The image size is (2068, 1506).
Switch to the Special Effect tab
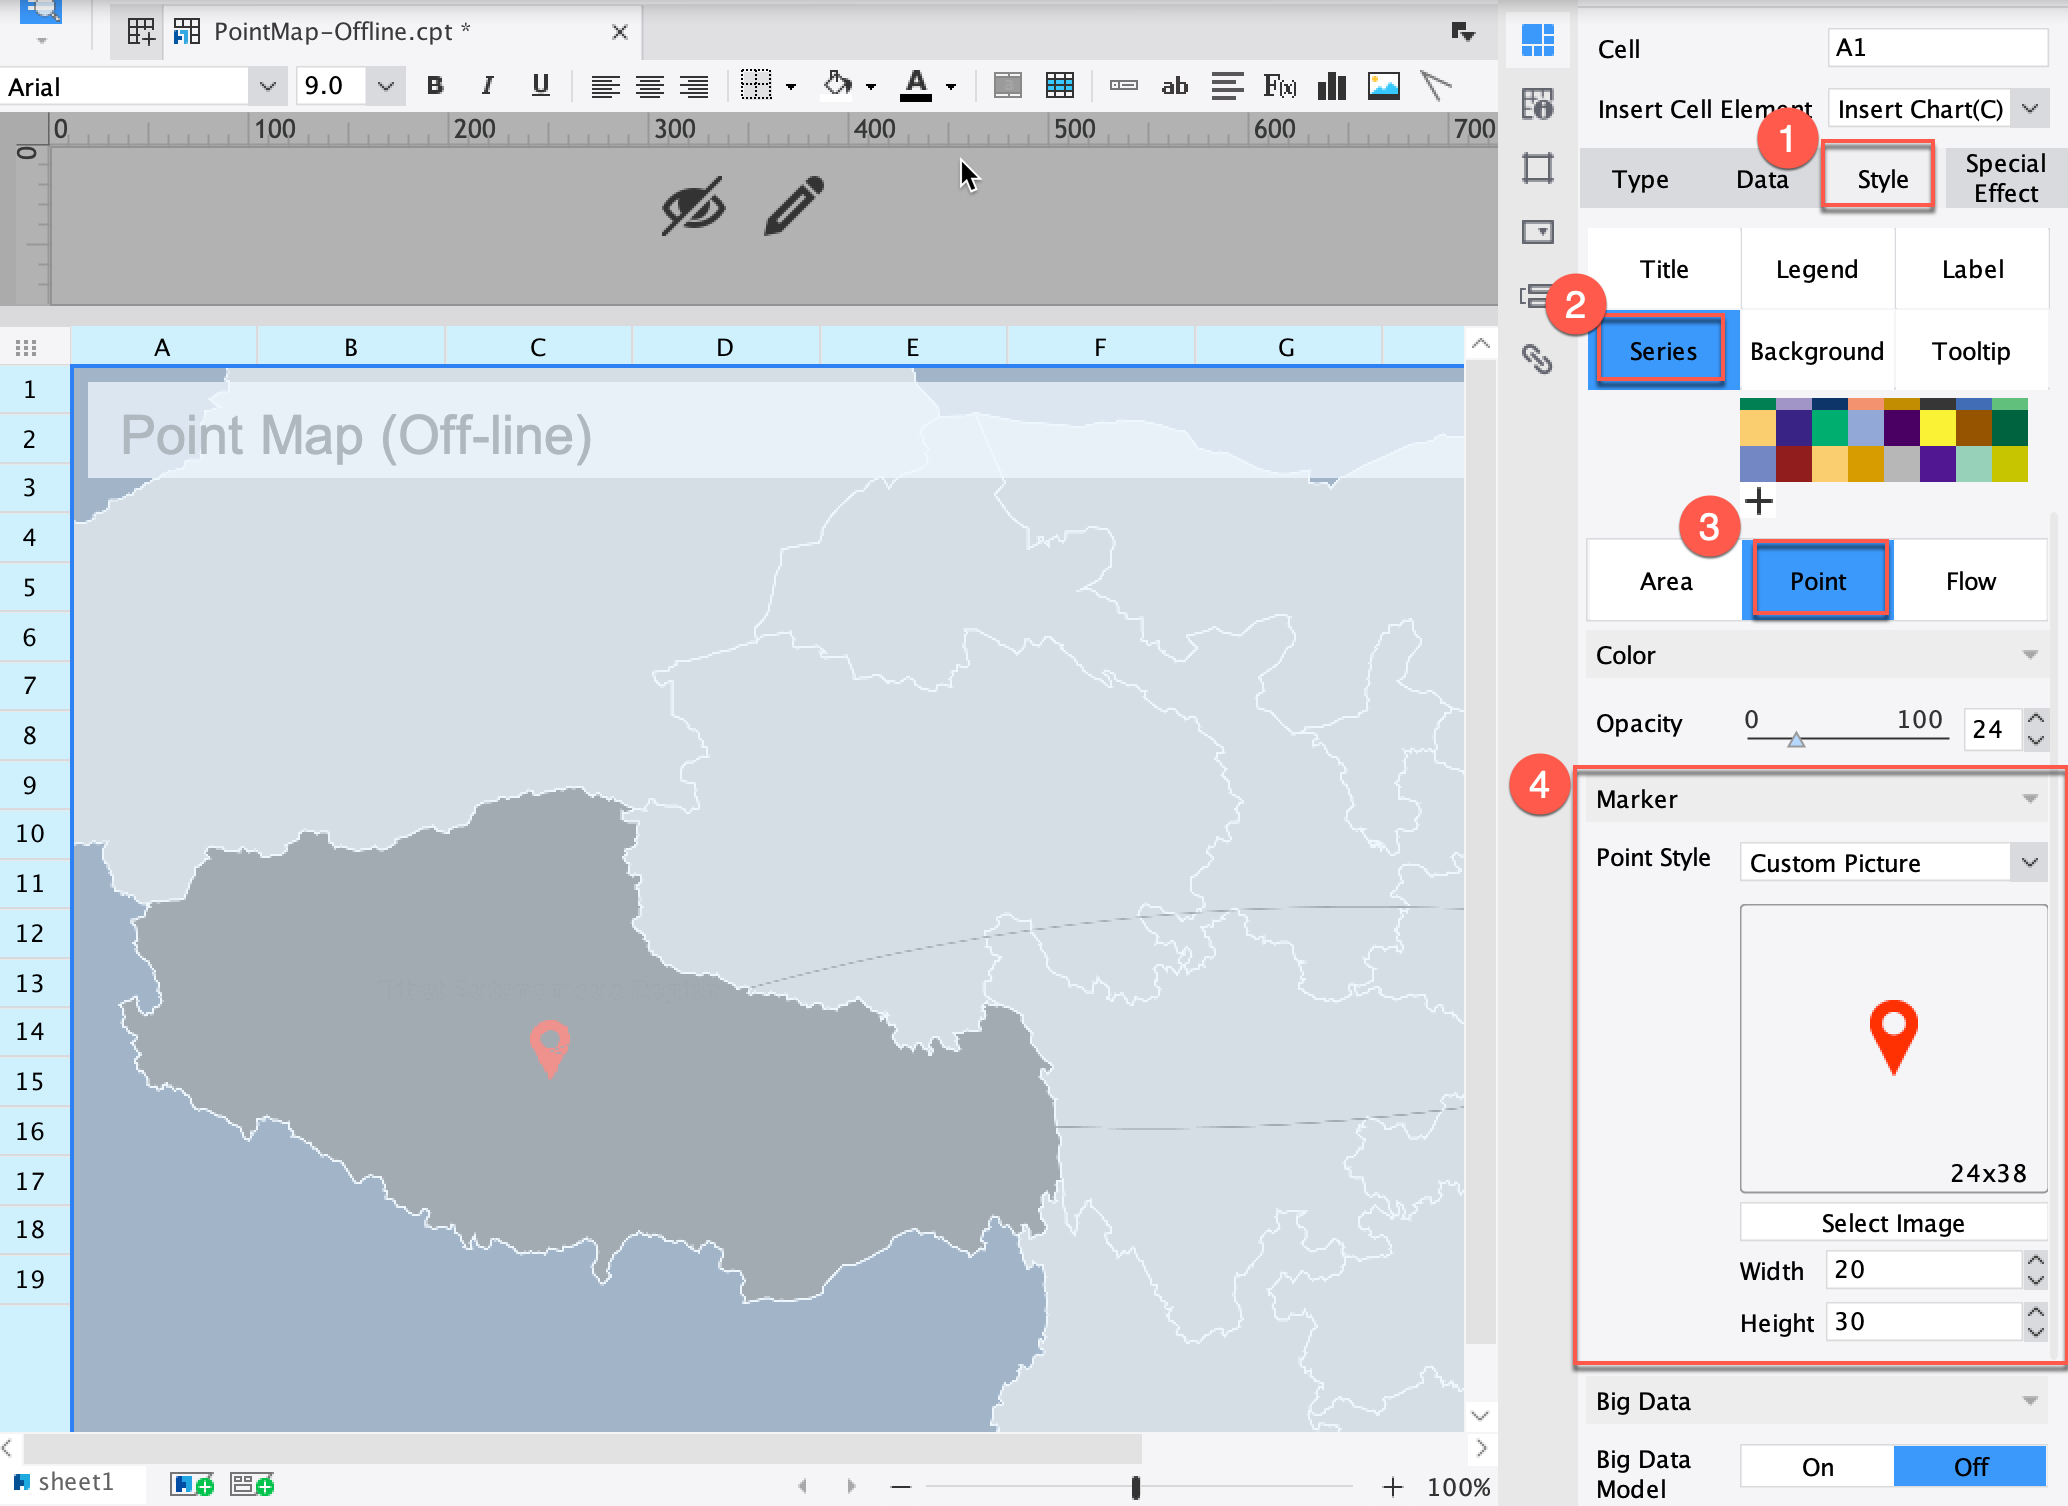tap(2005, 178)
